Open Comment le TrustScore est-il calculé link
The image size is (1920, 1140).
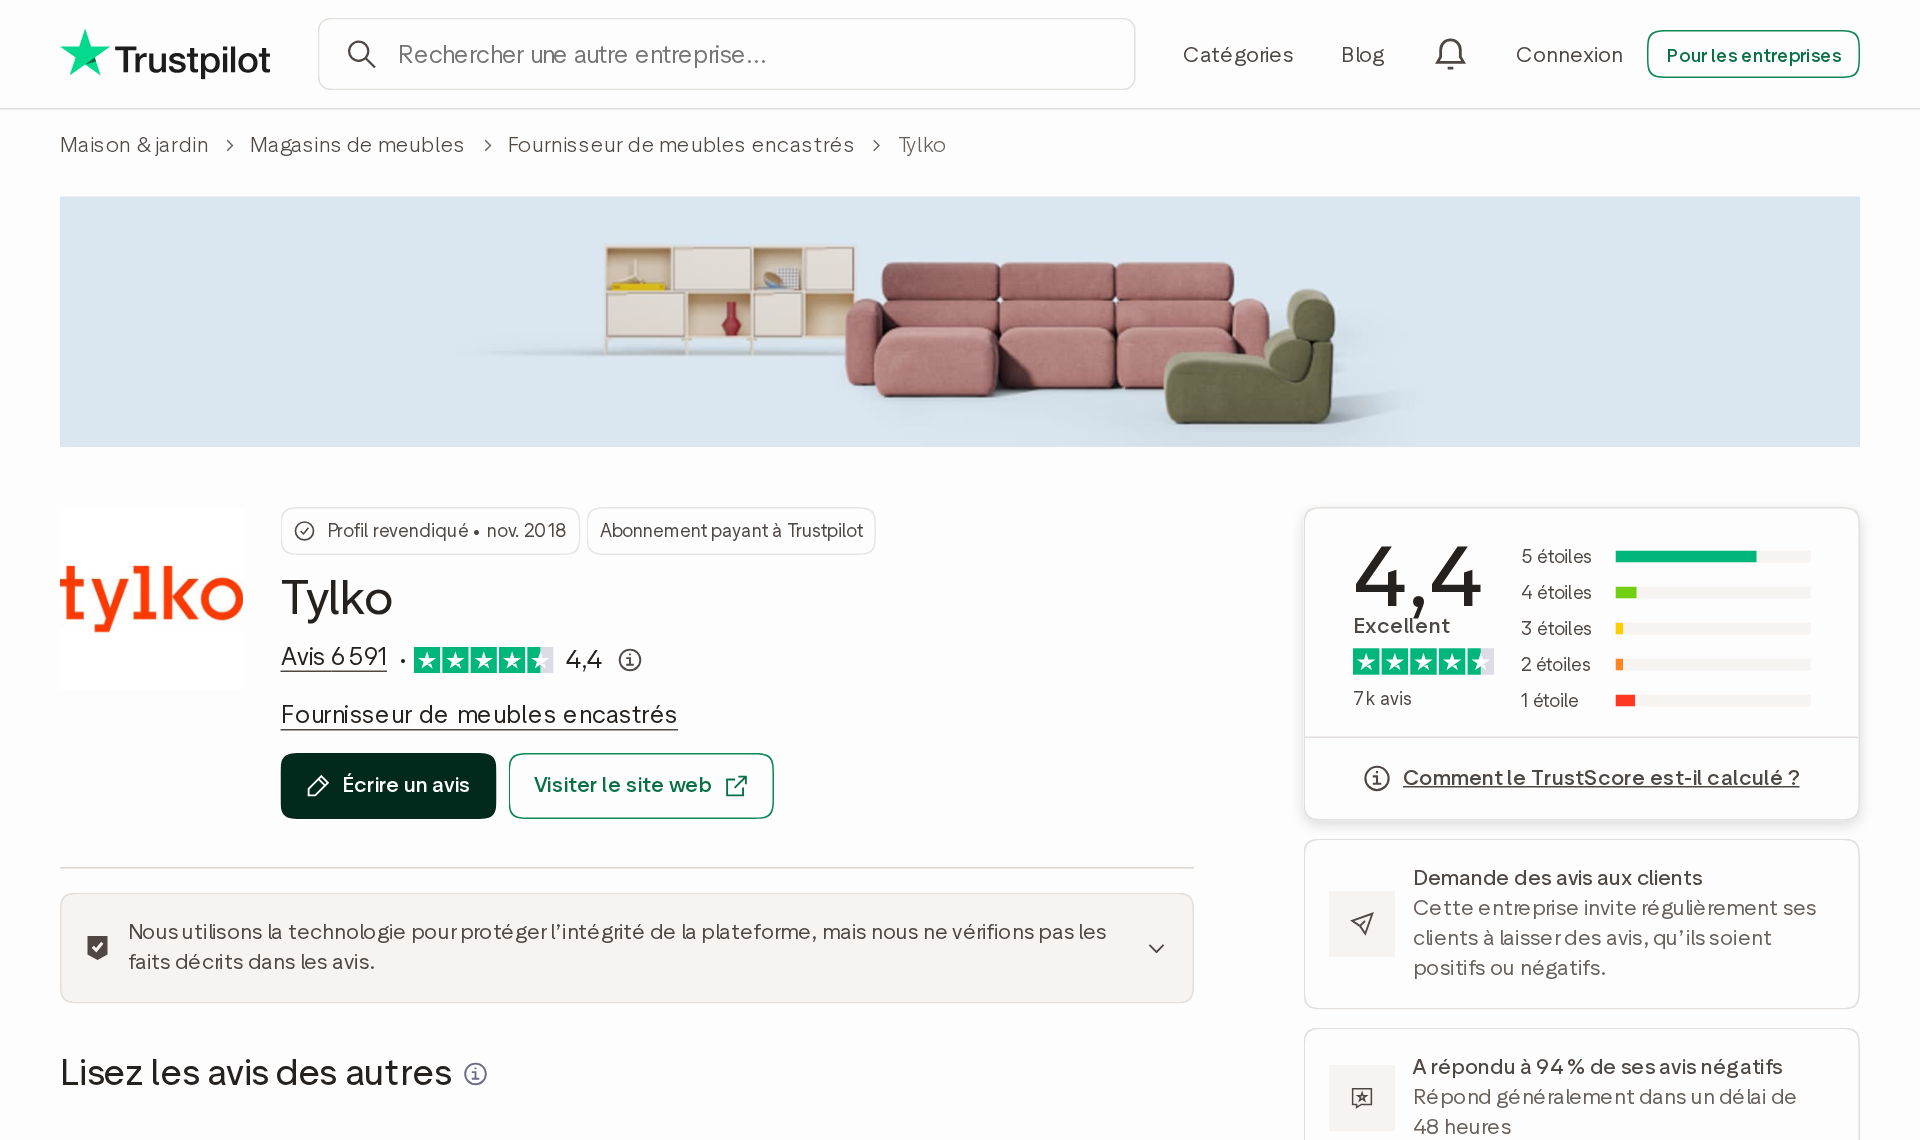click(1601, 778)
